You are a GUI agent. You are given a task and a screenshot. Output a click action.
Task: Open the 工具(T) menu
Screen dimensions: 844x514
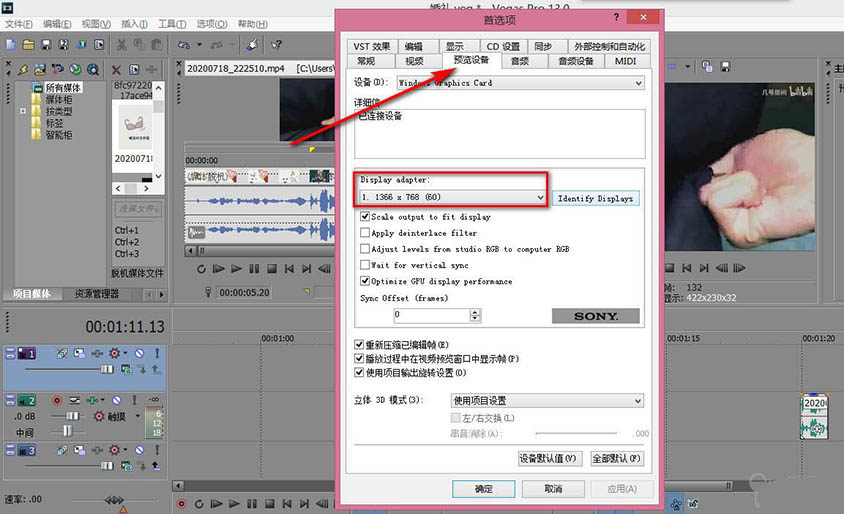[172, 24]
